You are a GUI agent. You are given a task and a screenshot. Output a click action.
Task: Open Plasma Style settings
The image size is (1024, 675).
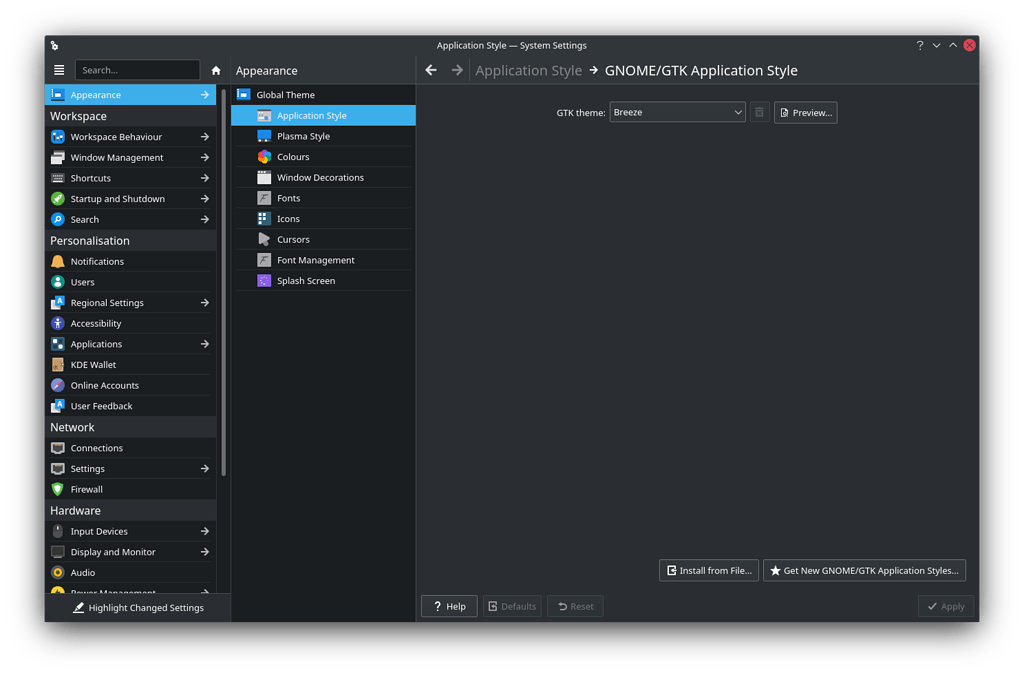(303, 136)
